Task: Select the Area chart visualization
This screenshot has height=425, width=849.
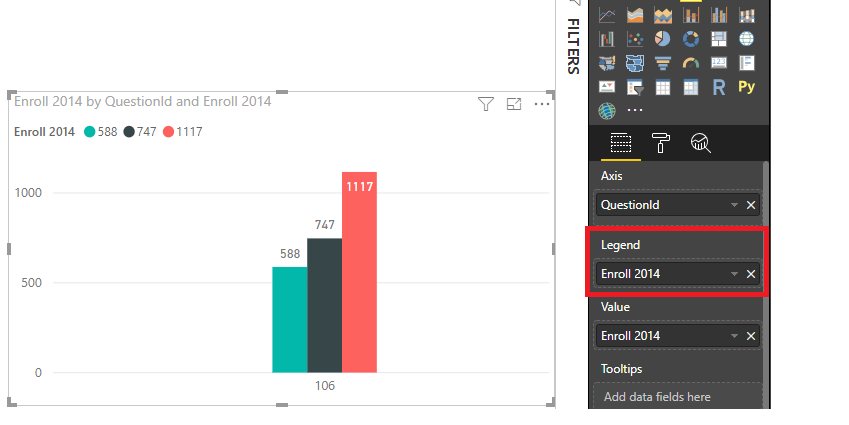Action: [x=635, y=15]
